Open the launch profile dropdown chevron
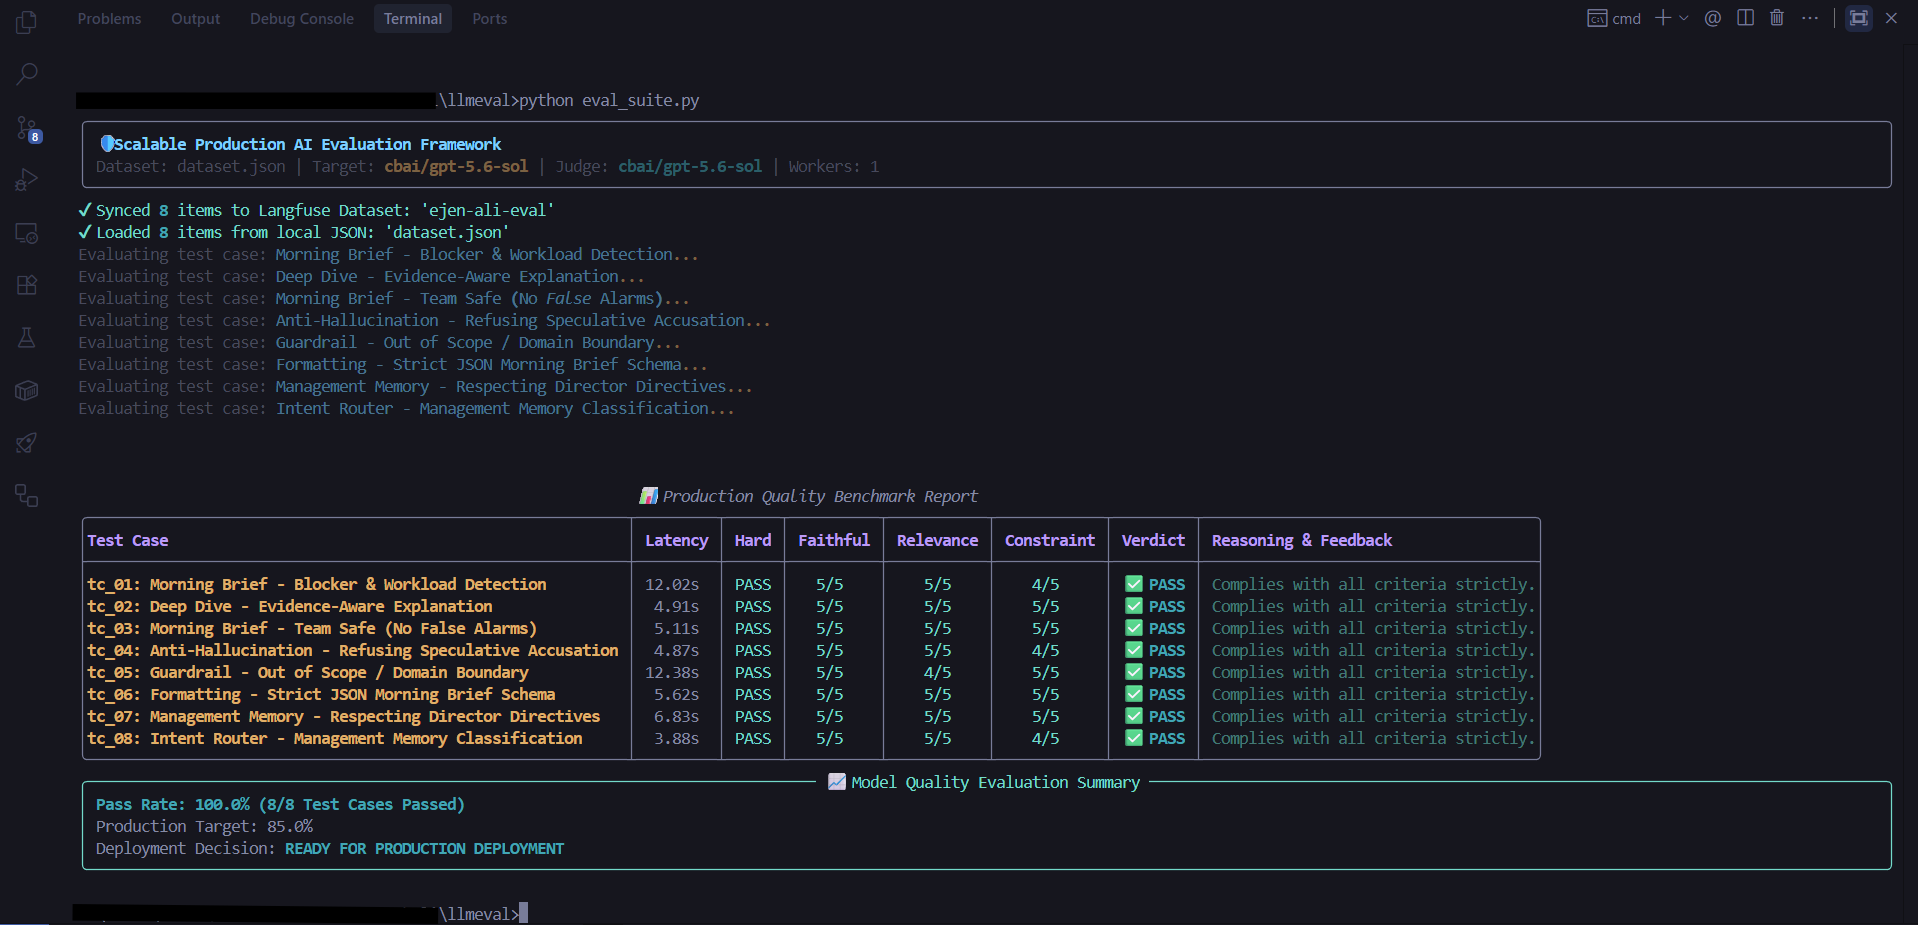 tap(1684, 18)
